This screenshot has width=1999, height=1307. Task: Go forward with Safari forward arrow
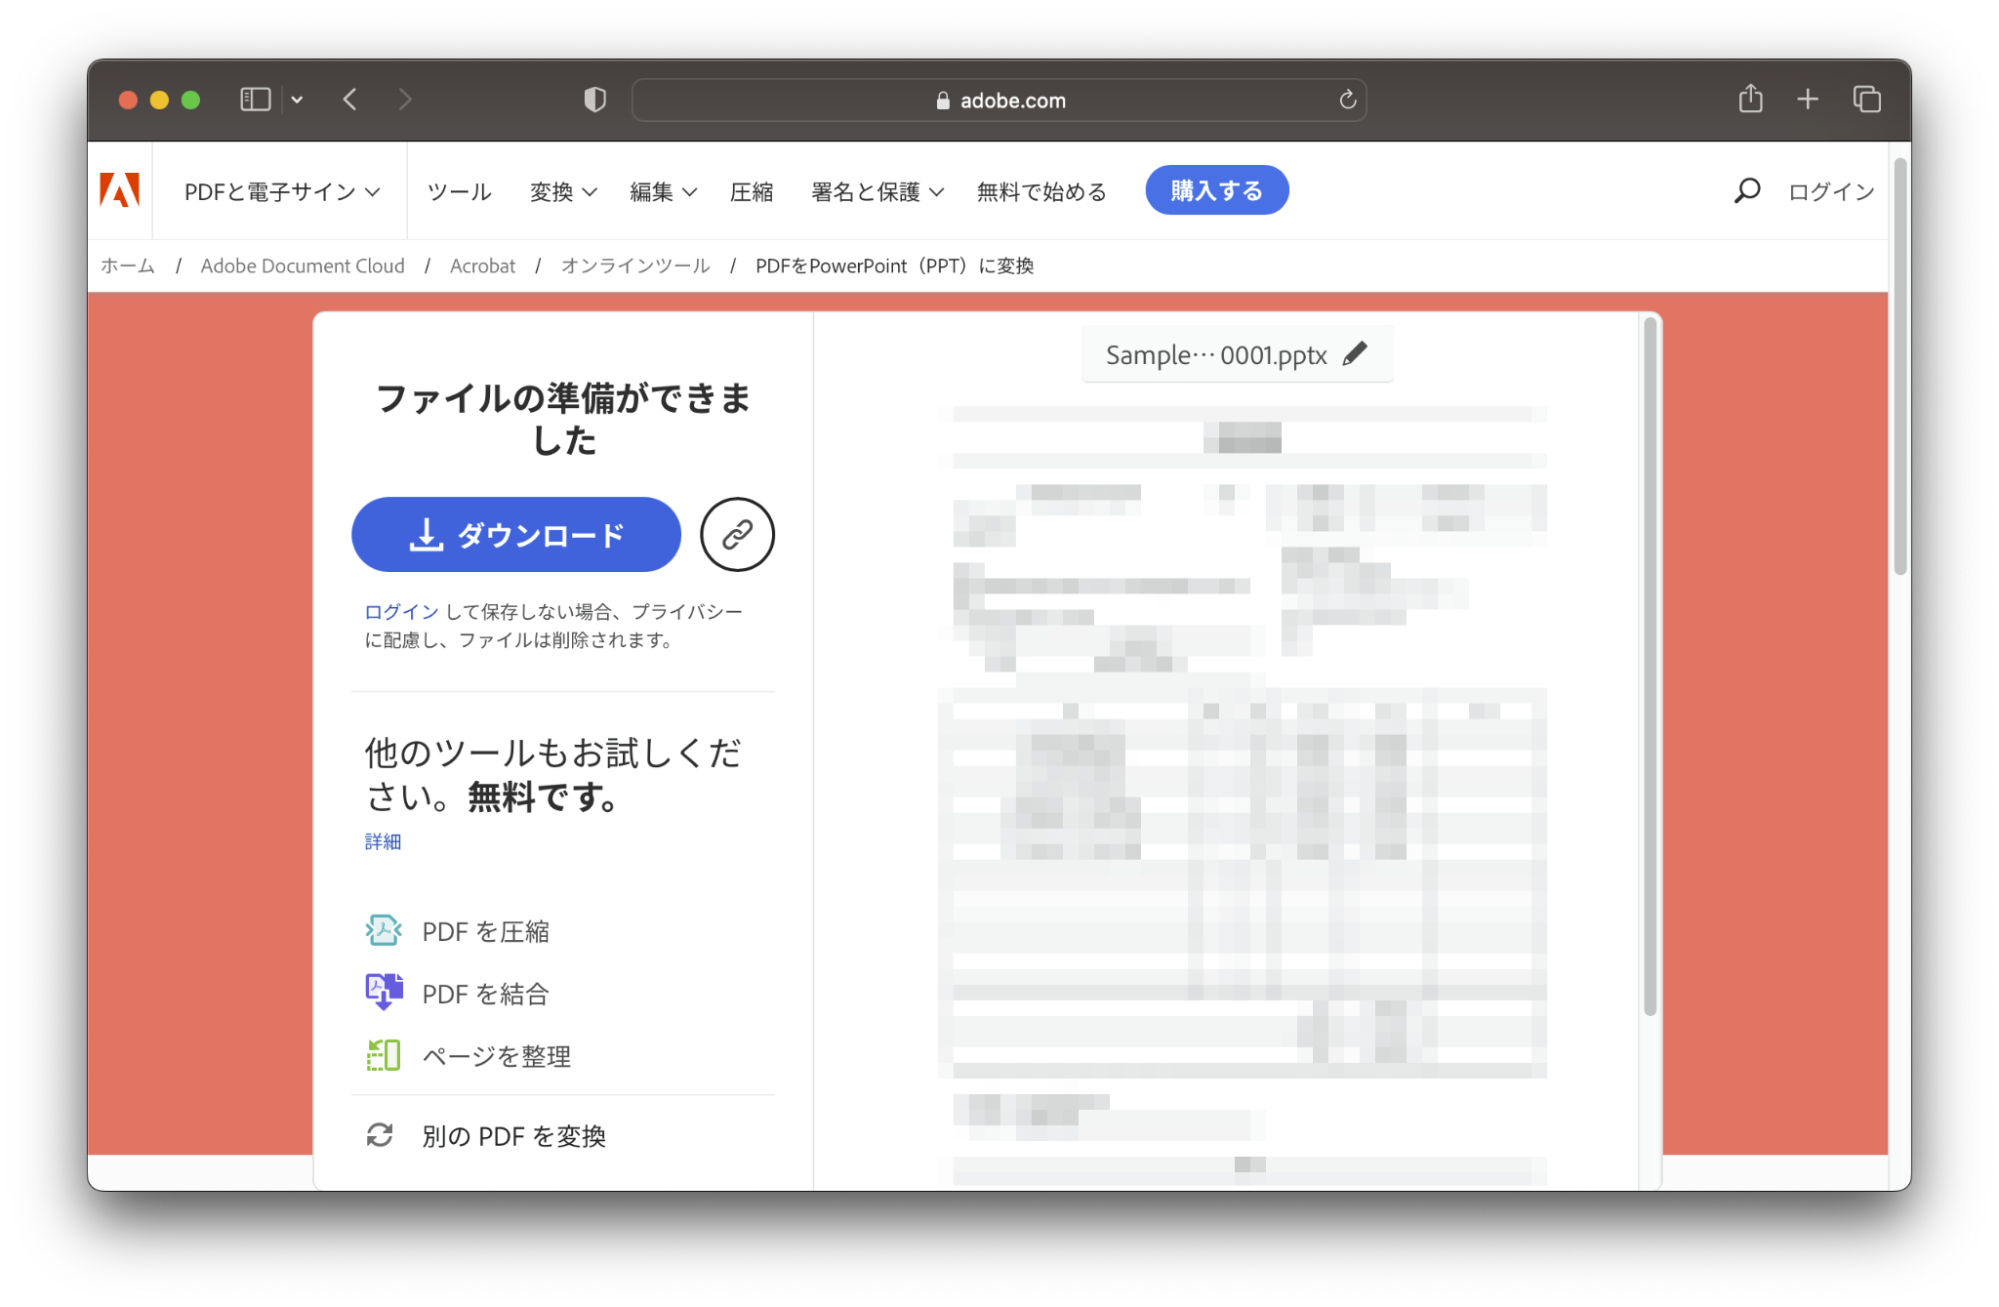(x=404, y=99)
